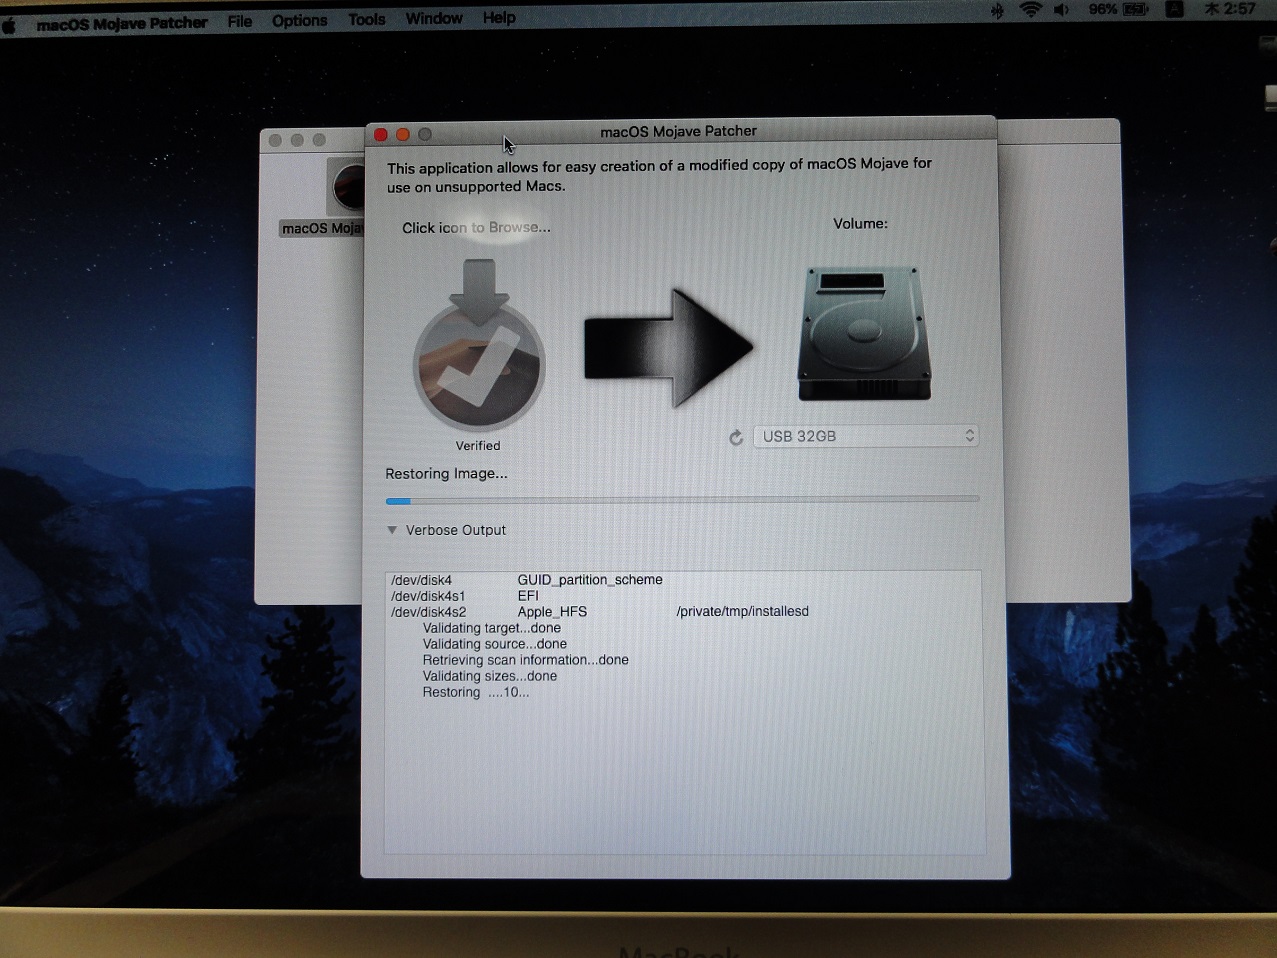Click the /dev/disk4s2 line in output
The image size is (1277, 958).
(x=429, y=612)
